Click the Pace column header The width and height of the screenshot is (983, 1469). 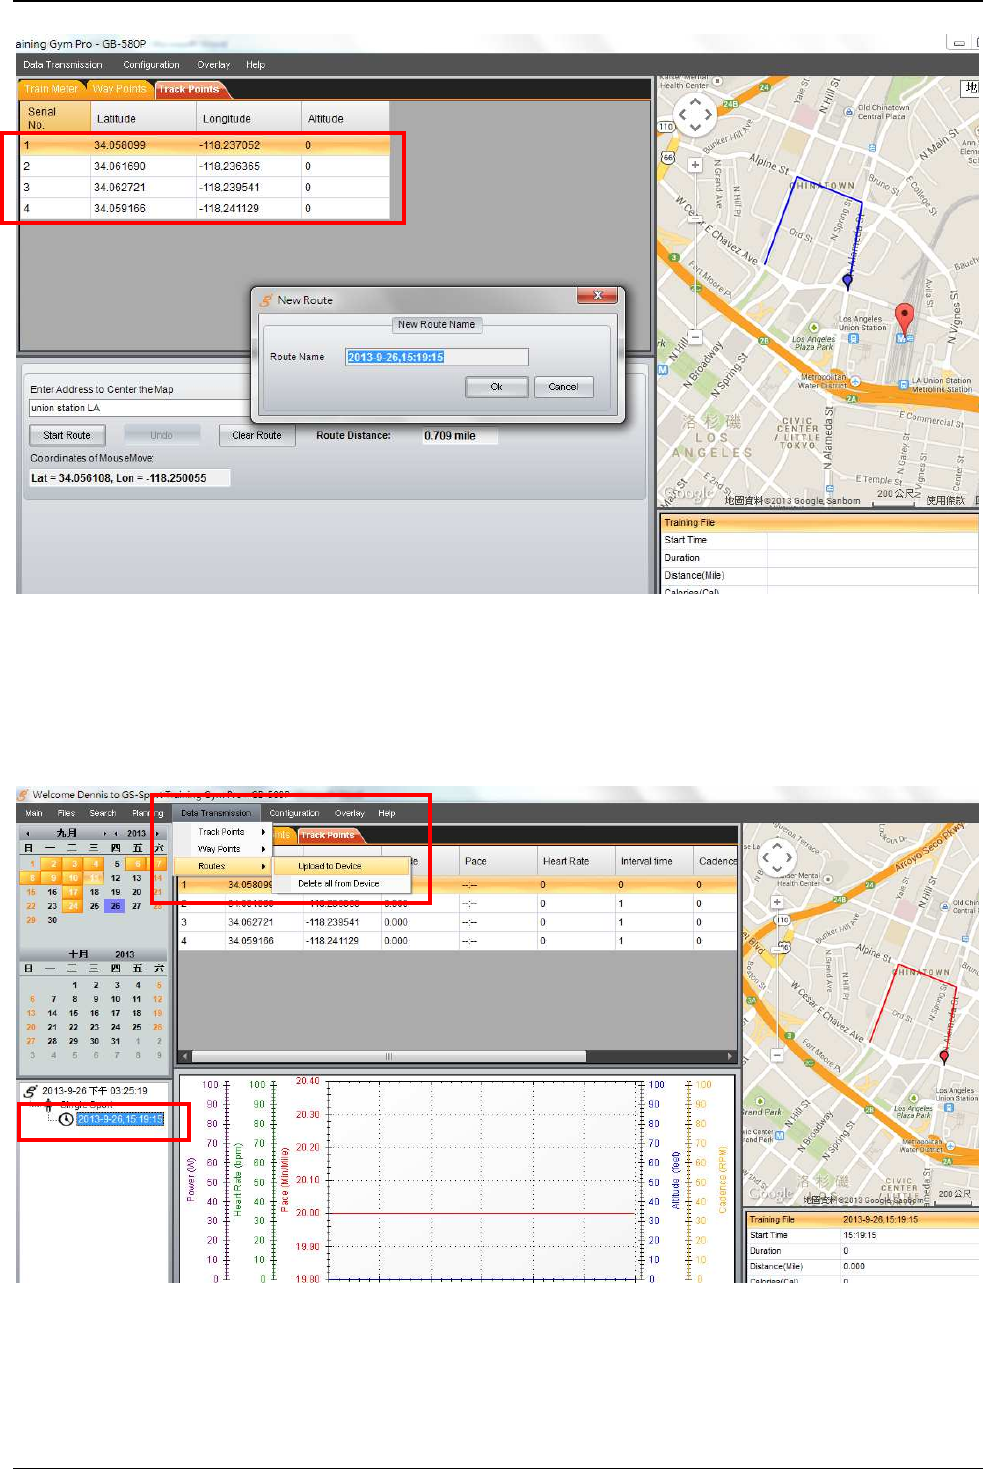point(496,861)
